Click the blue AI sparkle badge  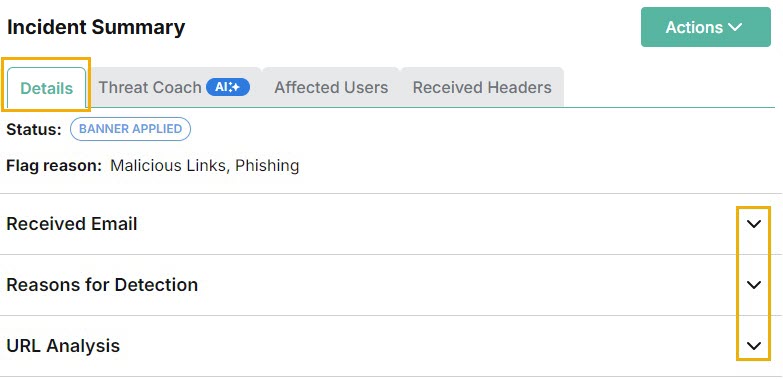(228, 87)
